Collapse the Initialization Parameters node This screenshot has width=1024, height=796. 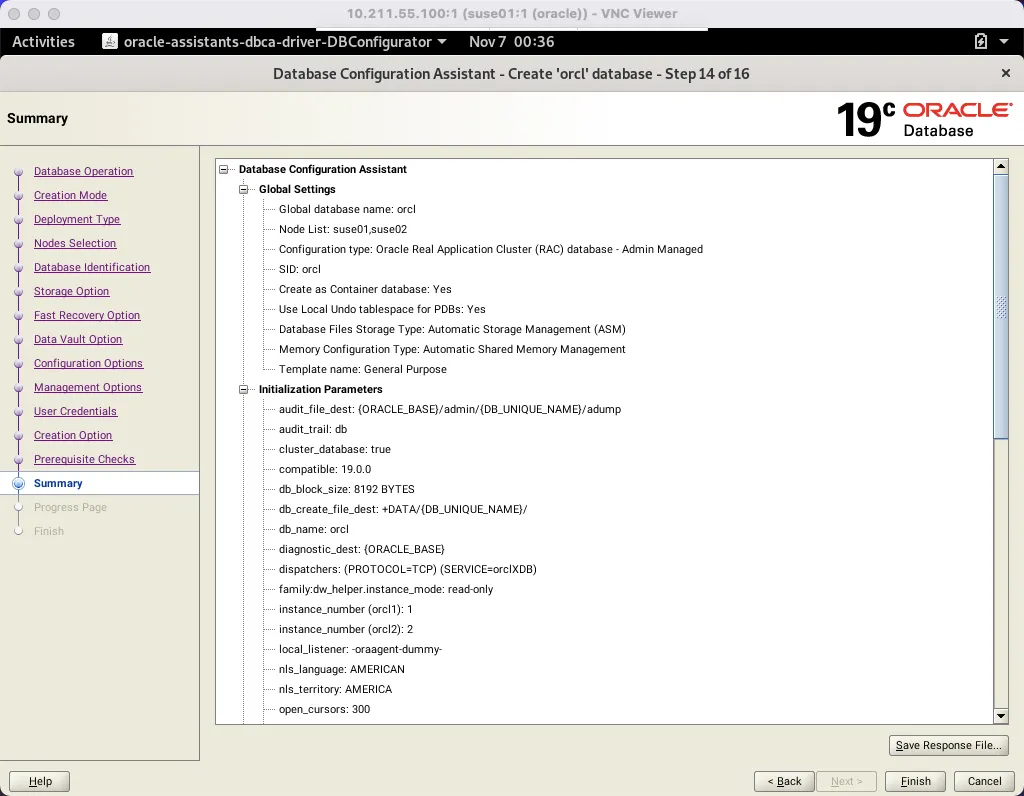(x=243, y=389)
